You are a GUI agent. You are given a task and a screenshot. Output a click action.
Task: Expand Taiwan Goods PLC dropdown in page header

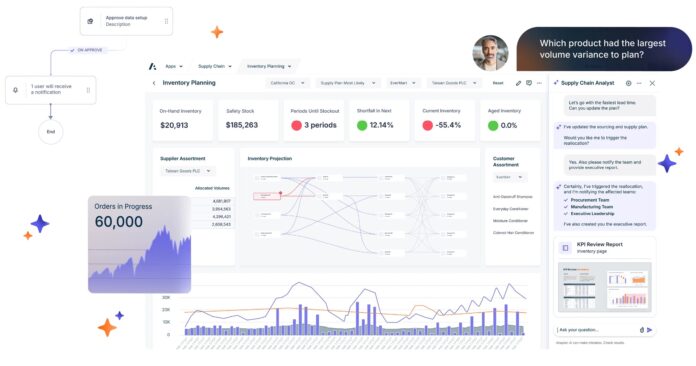454,83
